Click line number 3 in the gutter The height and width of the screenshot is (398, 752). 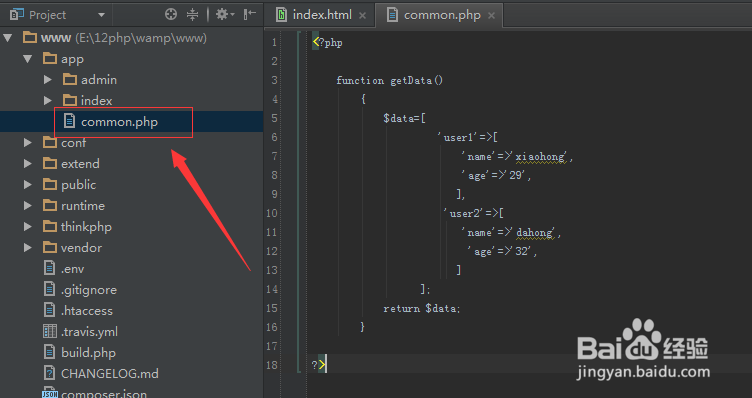coord(274,80)
